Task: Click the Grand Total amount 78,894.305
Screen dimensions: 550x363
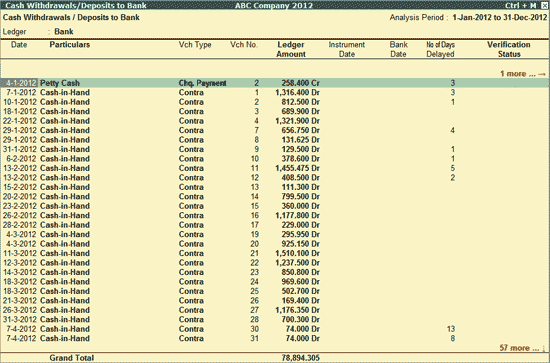Action: 301,358
